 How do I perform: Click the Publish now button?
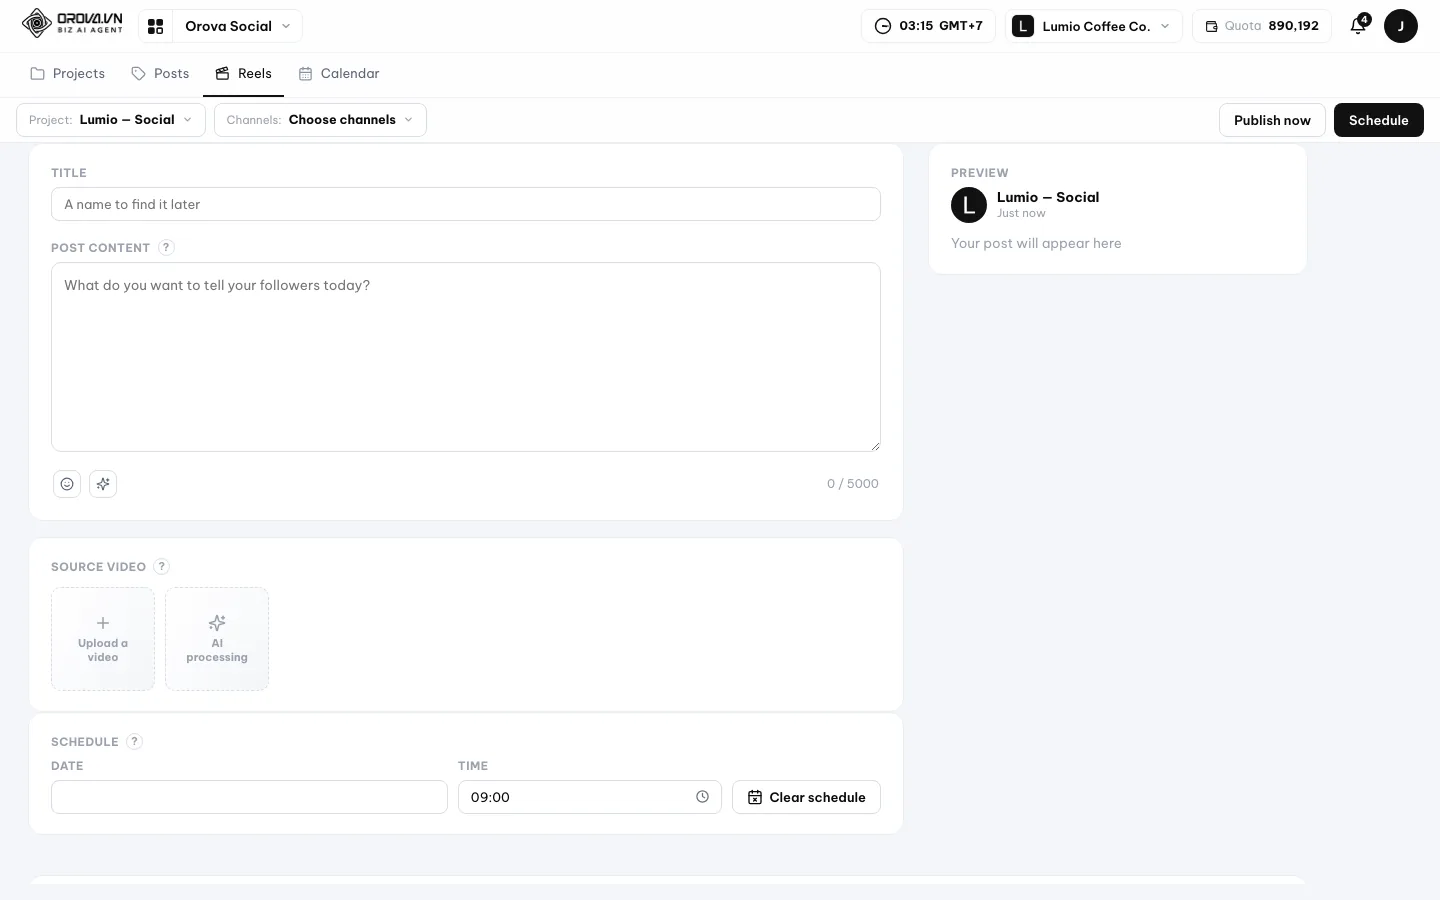coord(1272,120)
